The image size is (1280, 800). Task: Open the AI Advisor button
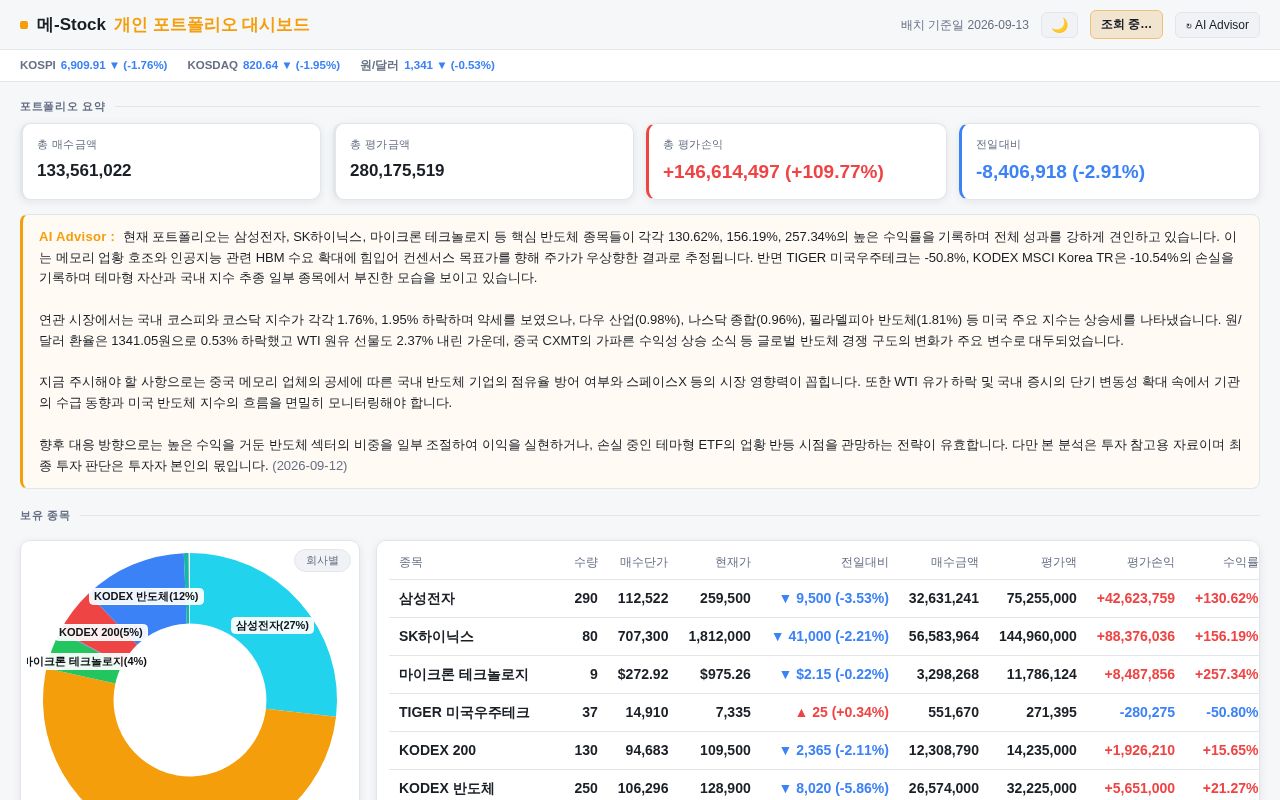tap(1217, 25)
